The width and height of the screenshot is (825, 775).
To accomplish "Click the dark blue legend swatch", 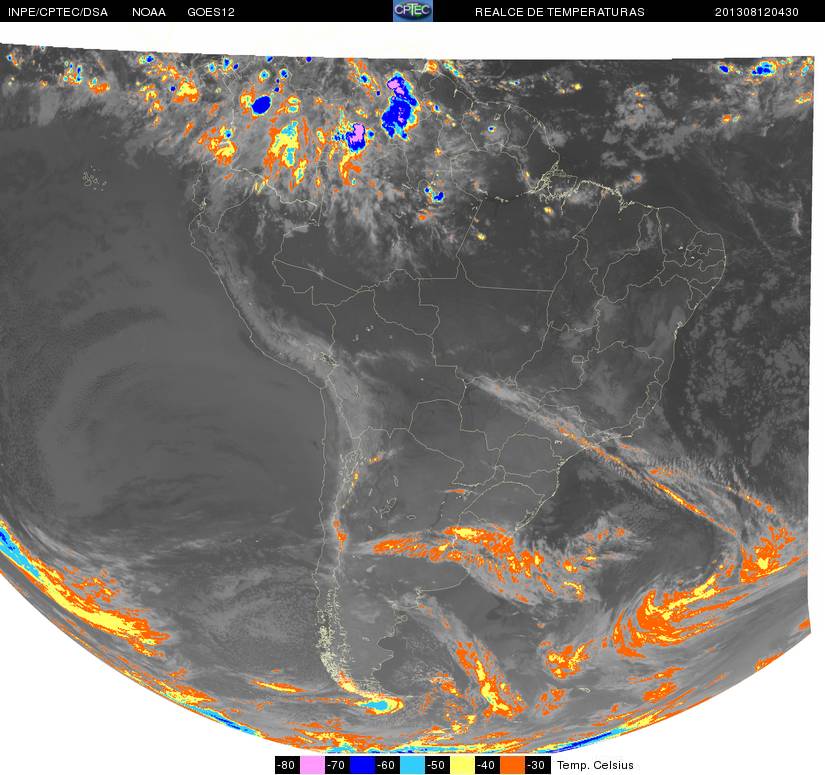I will point(362,765).
